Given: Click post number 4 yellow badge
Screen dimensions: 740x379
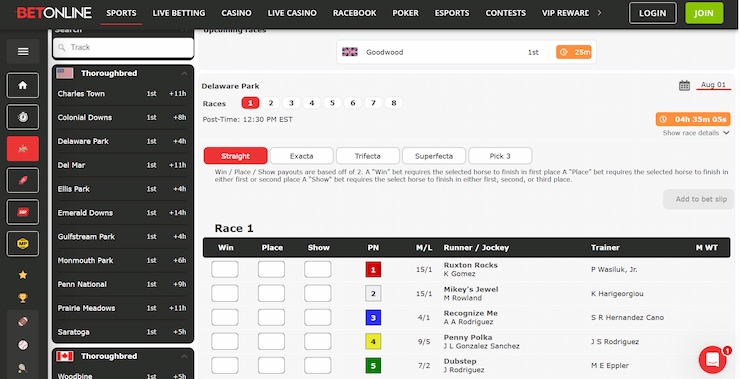Looking at the screenshot, I should [x=373, y=342].
